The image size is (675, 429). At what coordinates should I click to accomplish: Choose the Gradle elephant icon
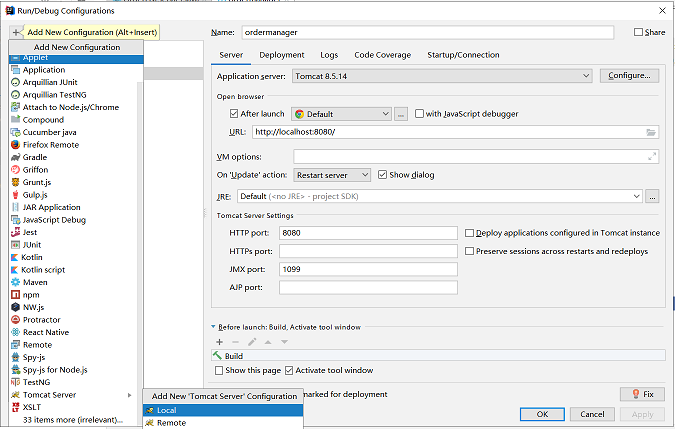point(15,157)
